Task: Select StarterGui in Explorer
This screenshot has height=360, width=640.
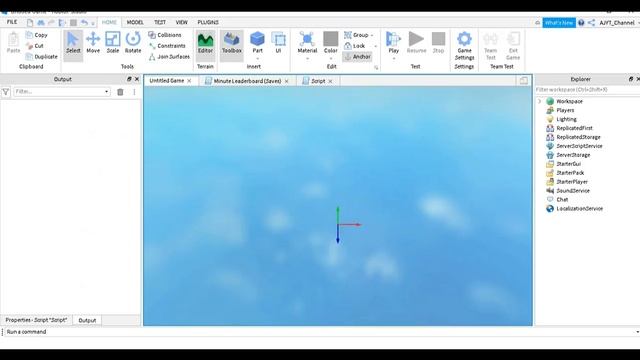Action: point(568,164)
